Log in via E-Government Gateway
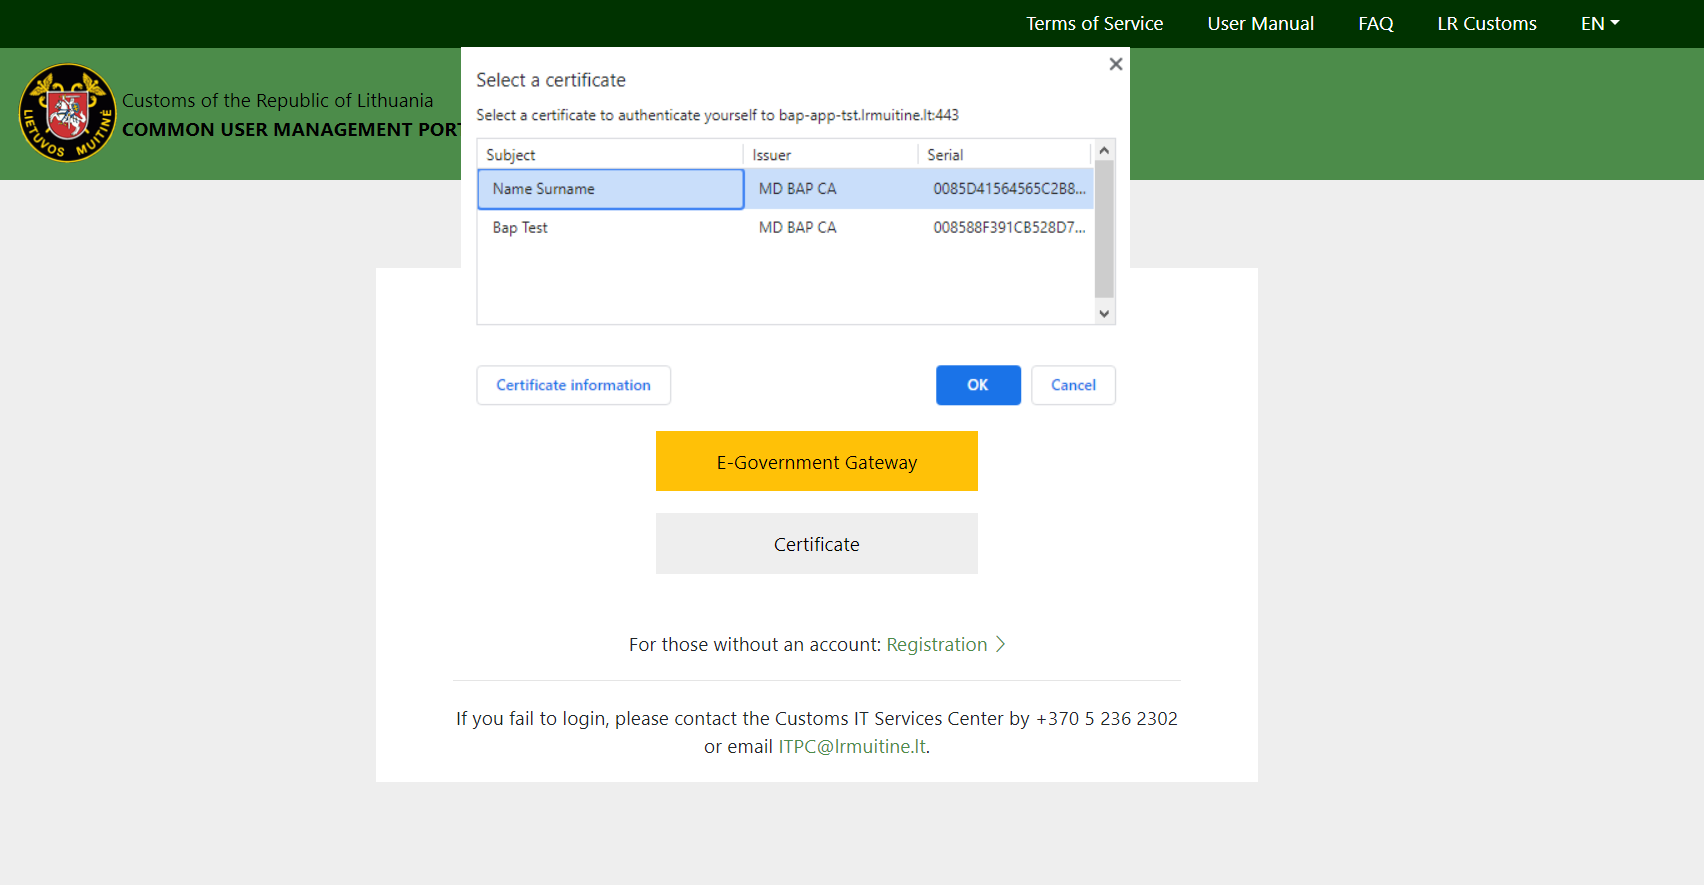This screenshot has height=885, width=1704. 816,461
